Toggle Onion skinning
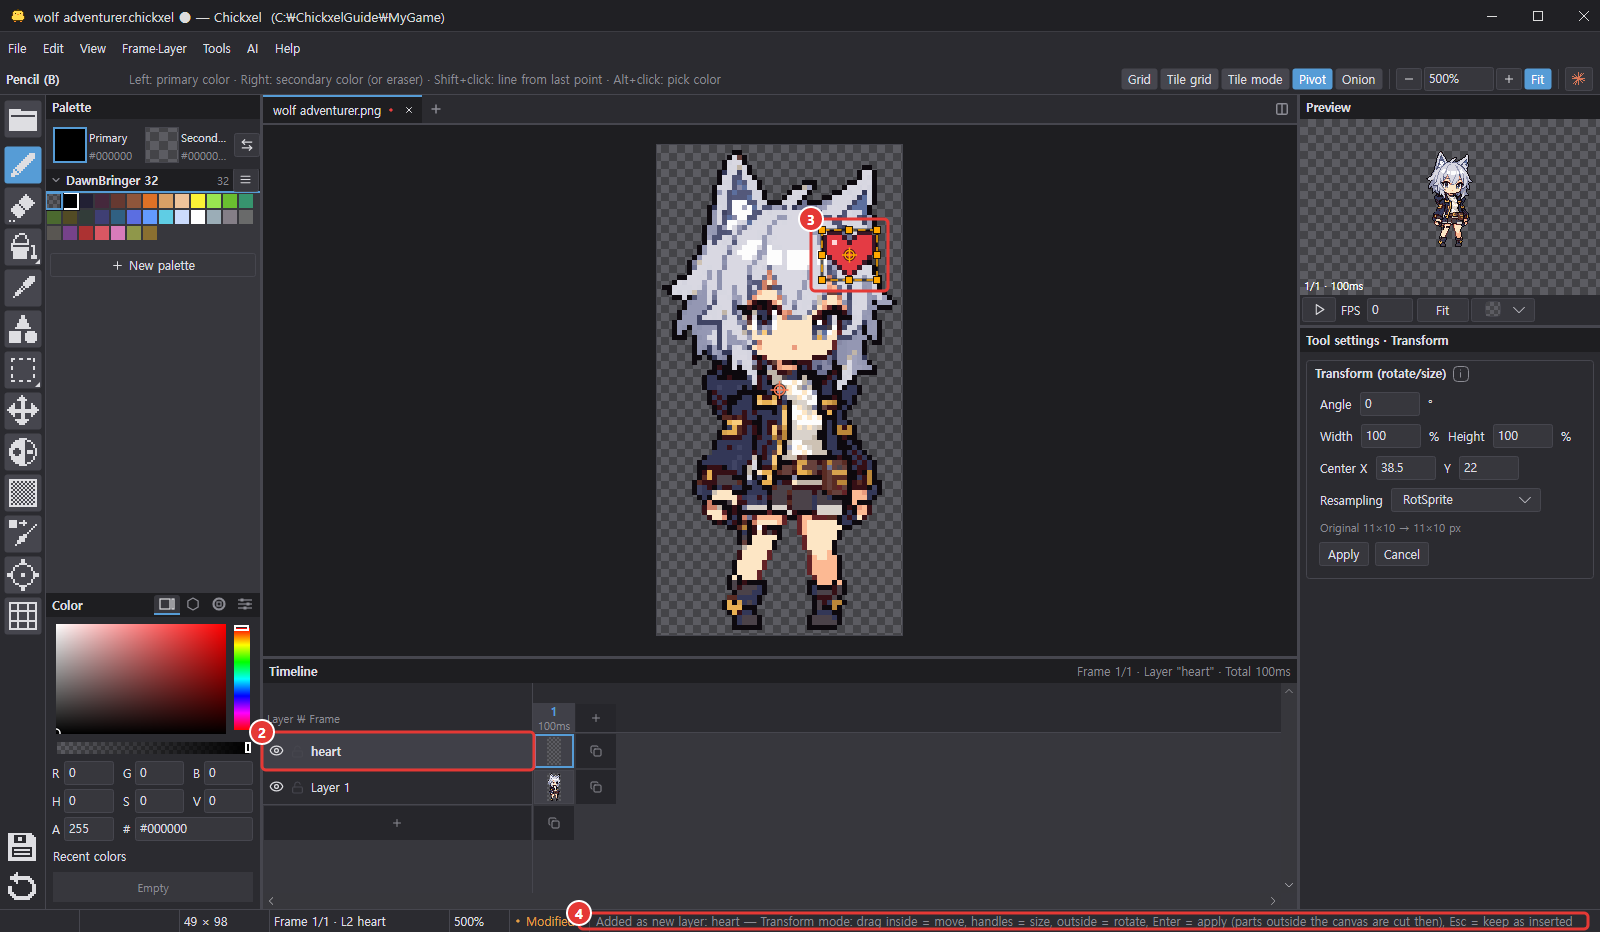Viewport: 1600px width, 932px height. click(x=1358, y=79)
